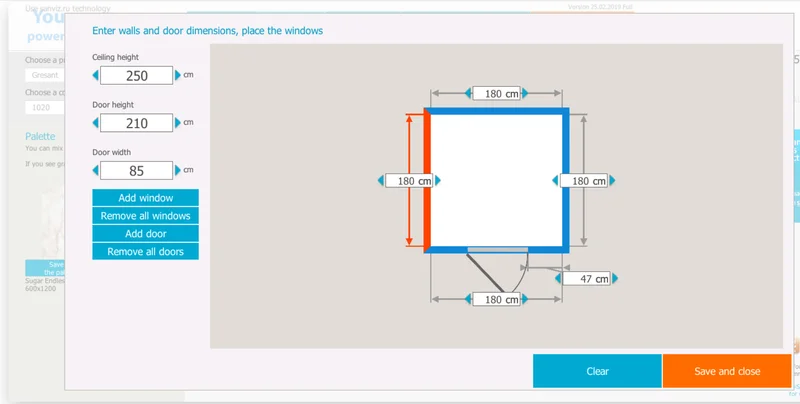The height and width of the screenshot is (404, 800).
Task: Click left arrow beside Ceiling height value
Action: click(x=96, y=75)
